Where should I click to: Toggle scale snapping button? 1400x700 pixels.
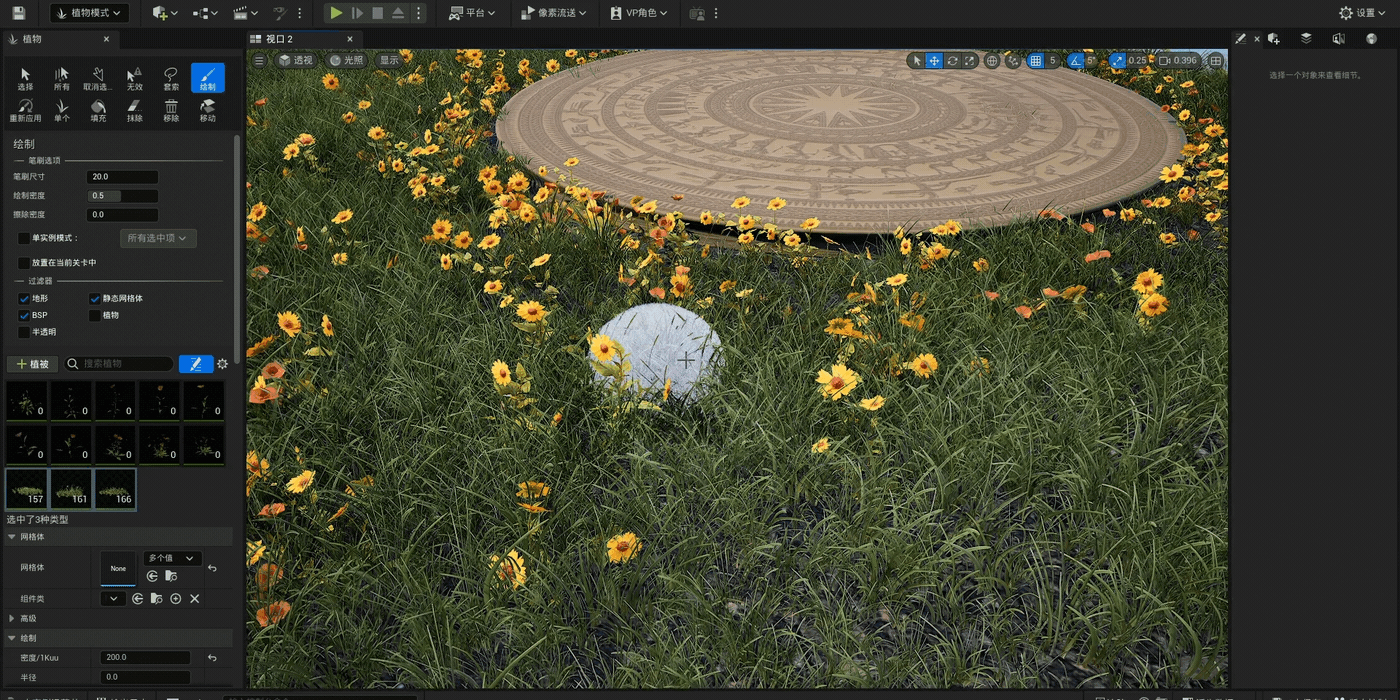1117,61
